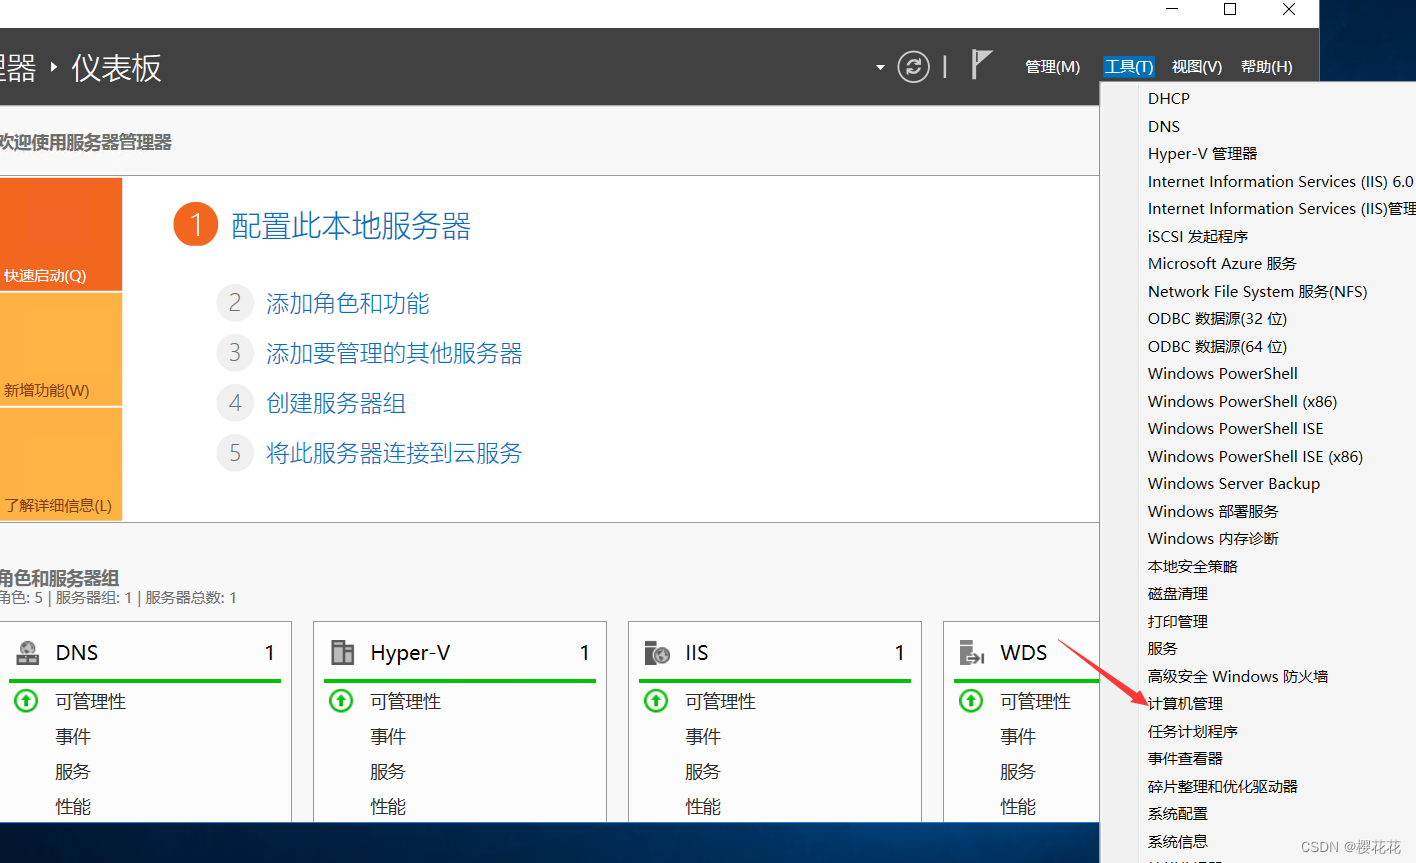Select 快速启动(Q) tile
This screenshot has height=863, width=1416.
coord(61,234)
